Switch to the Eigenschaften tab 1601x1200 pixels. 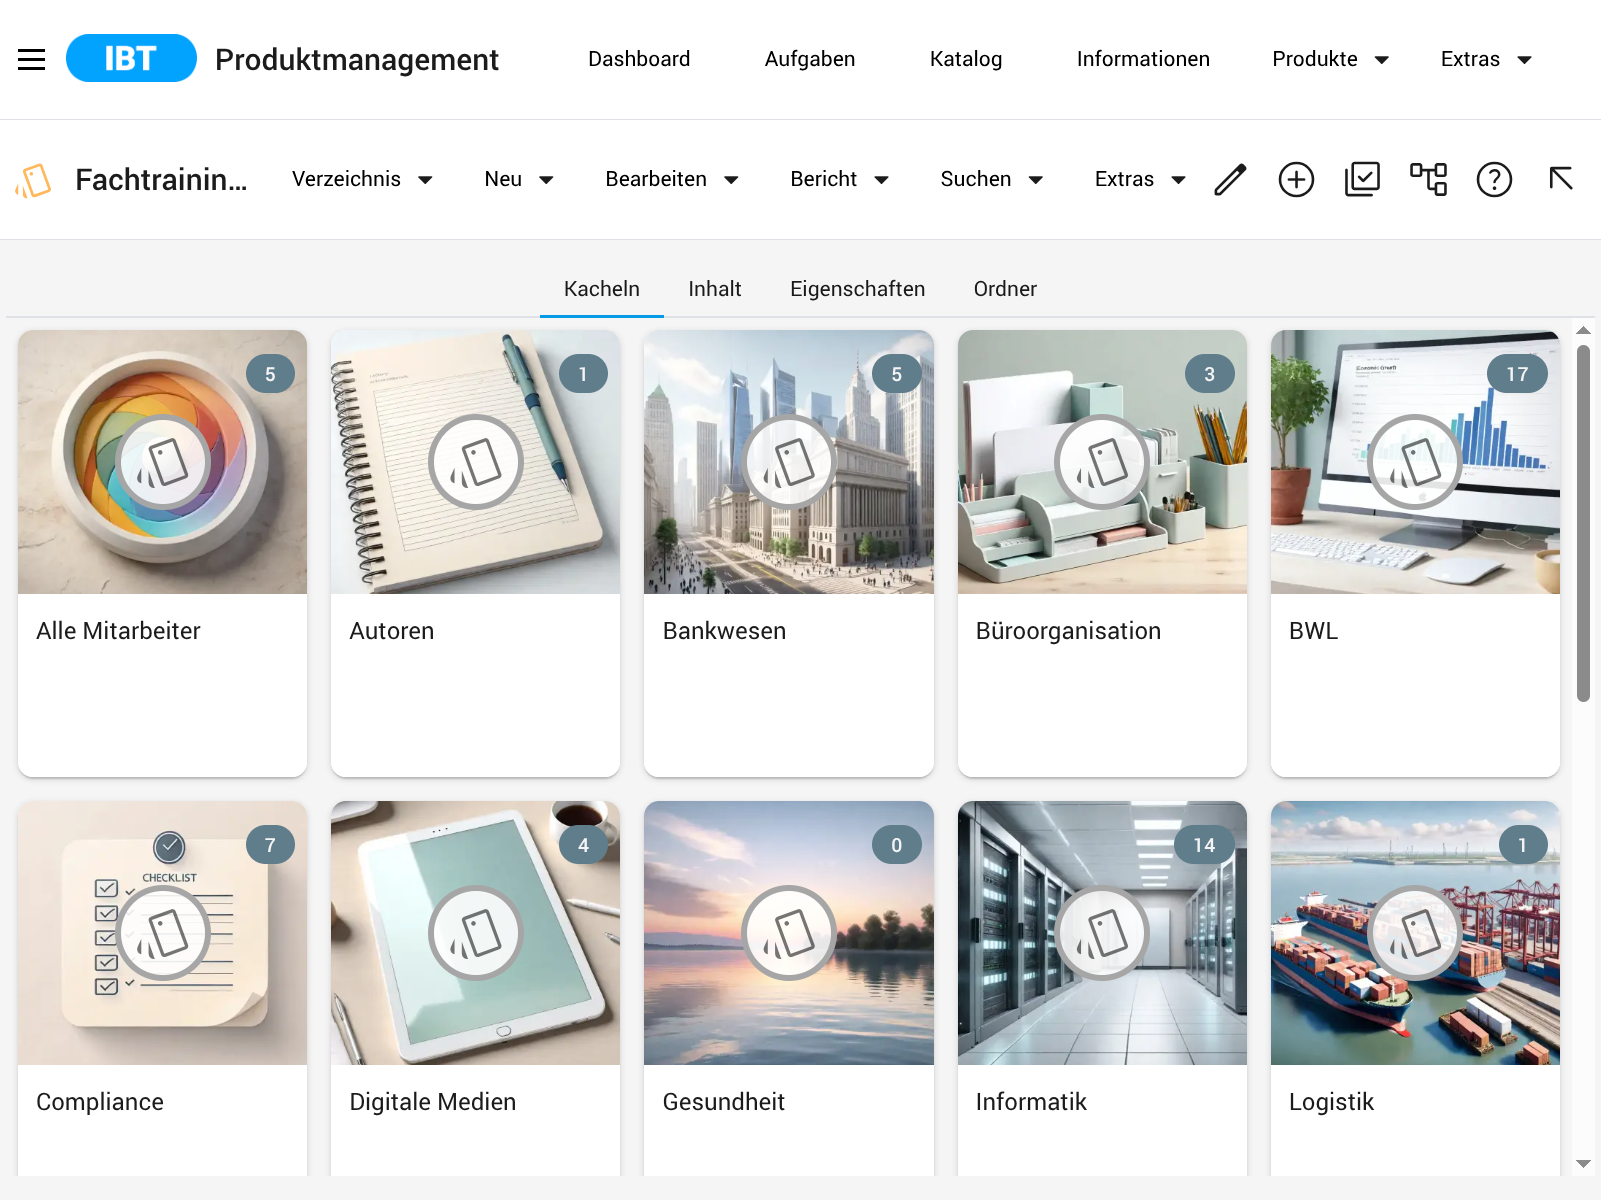[858, 289]
